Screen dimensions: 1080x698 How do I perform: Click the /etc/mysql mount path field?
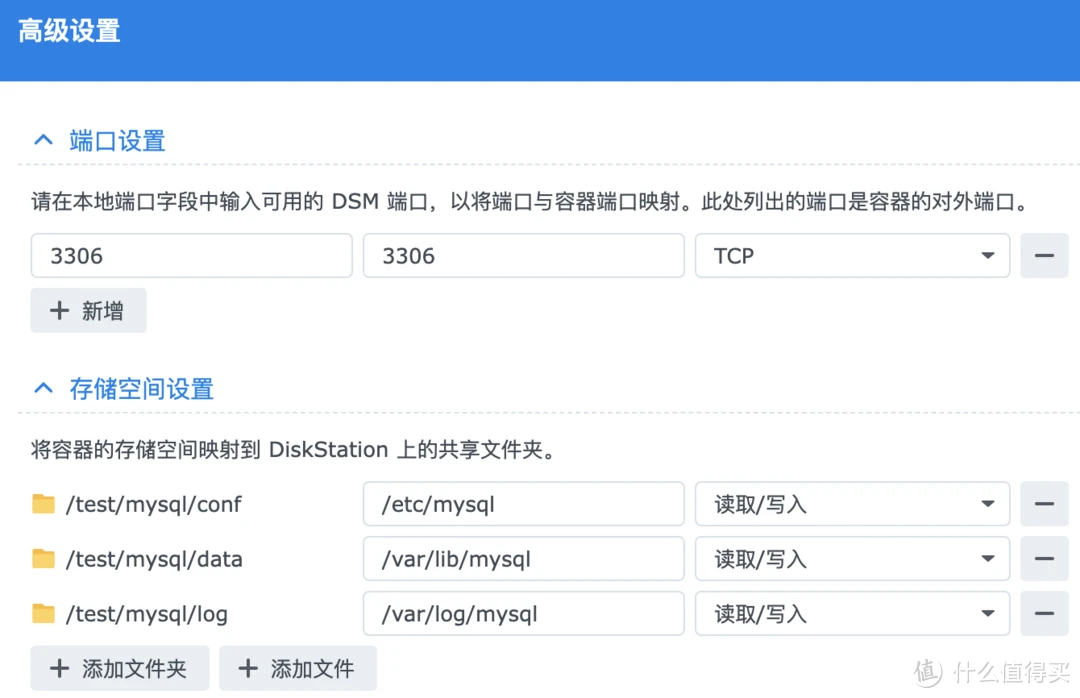pos(523,504)
